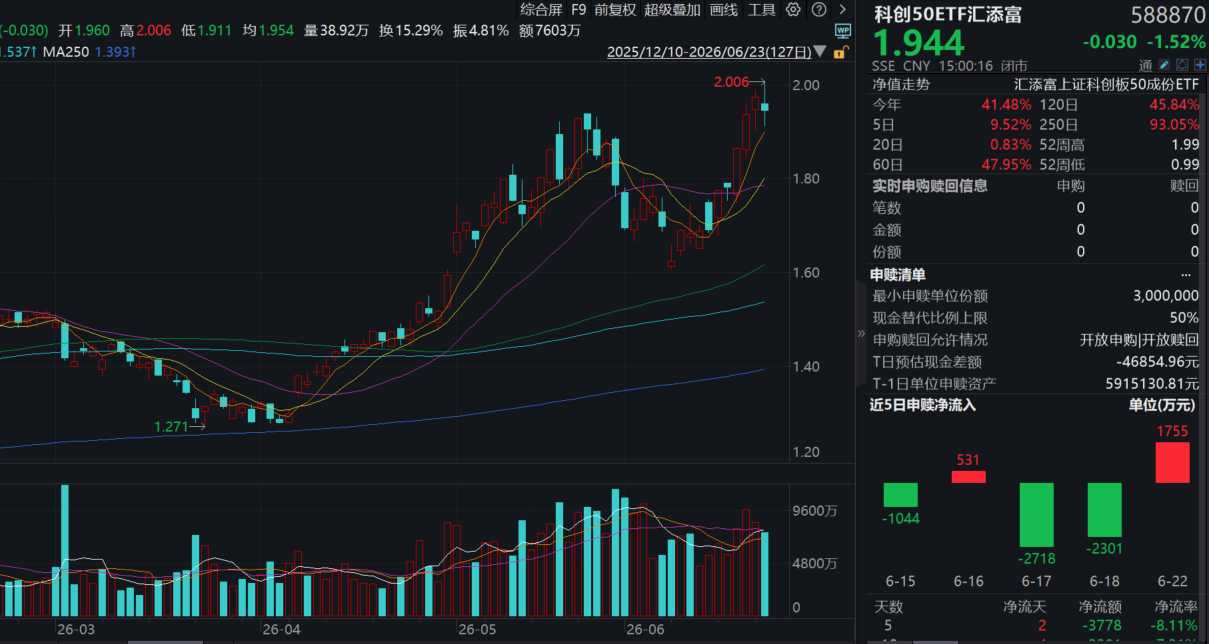Viewport: 1209px width, 644px height.
Task: Open 申赎清单 more options ellipsis
Action: pos(1186,274)
